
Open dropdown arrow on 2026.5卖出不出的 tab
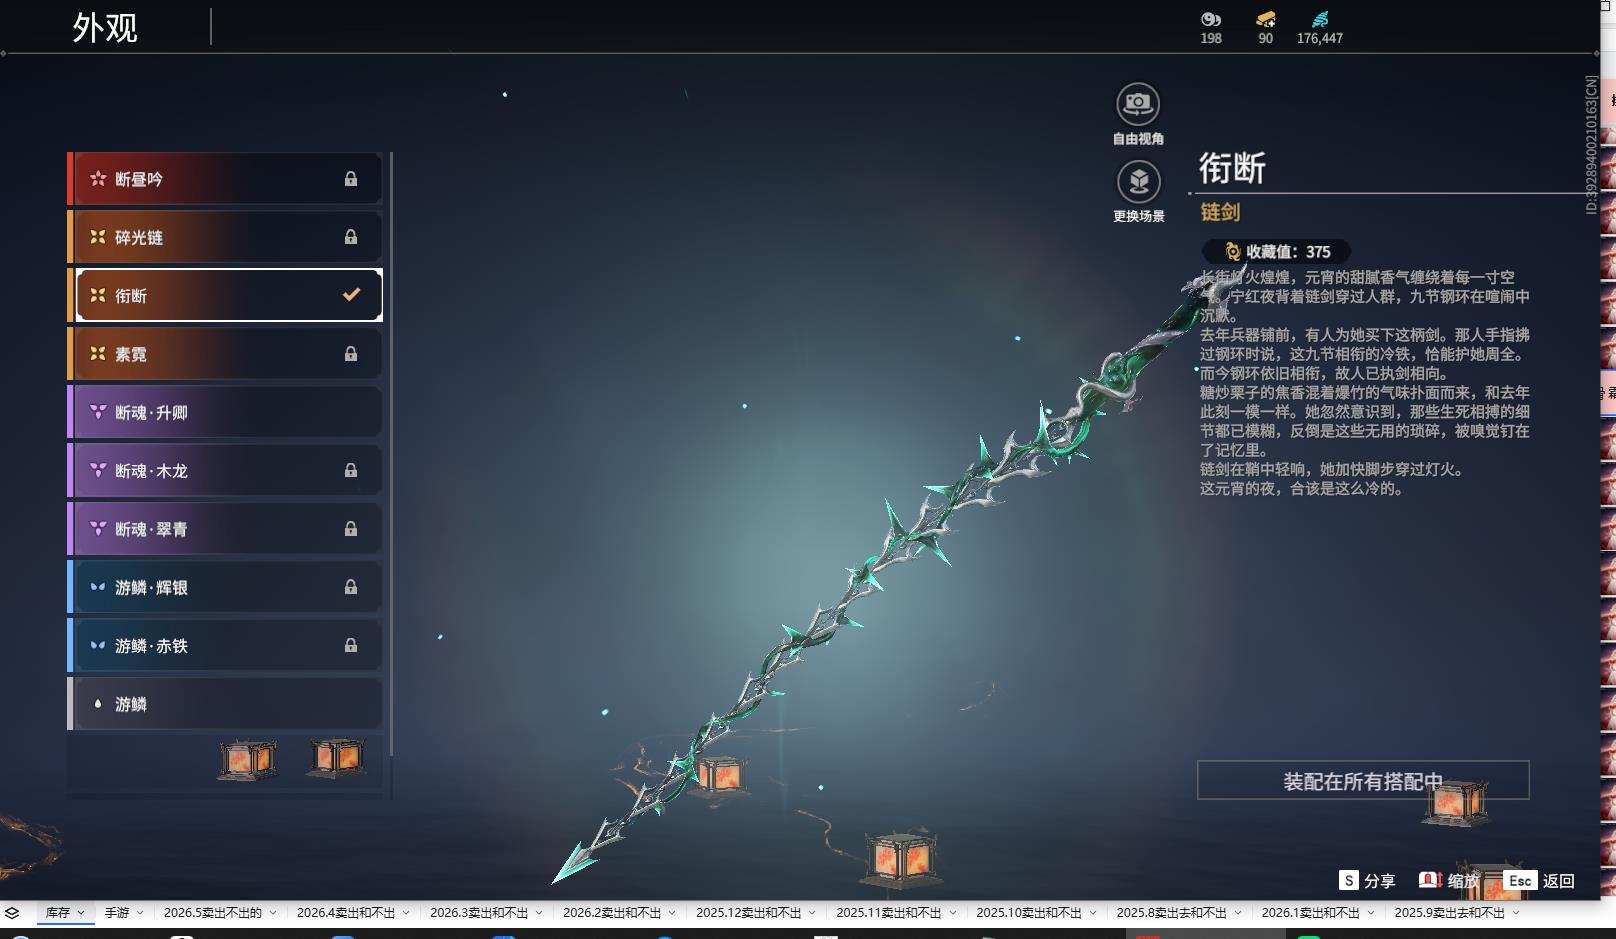click(273, 913)
